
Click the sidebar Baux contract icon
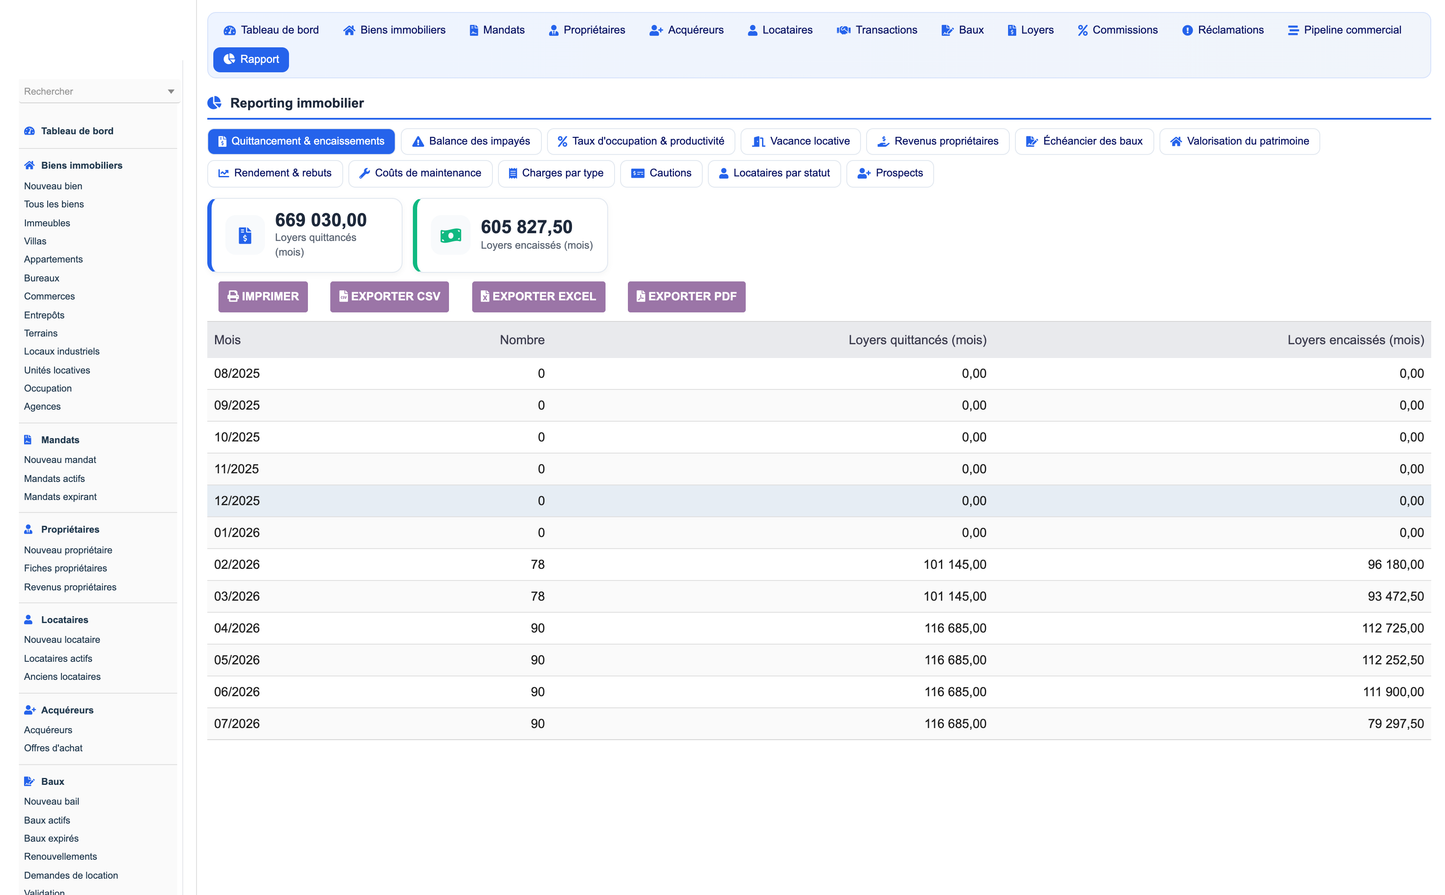click(x=30, y=782)
